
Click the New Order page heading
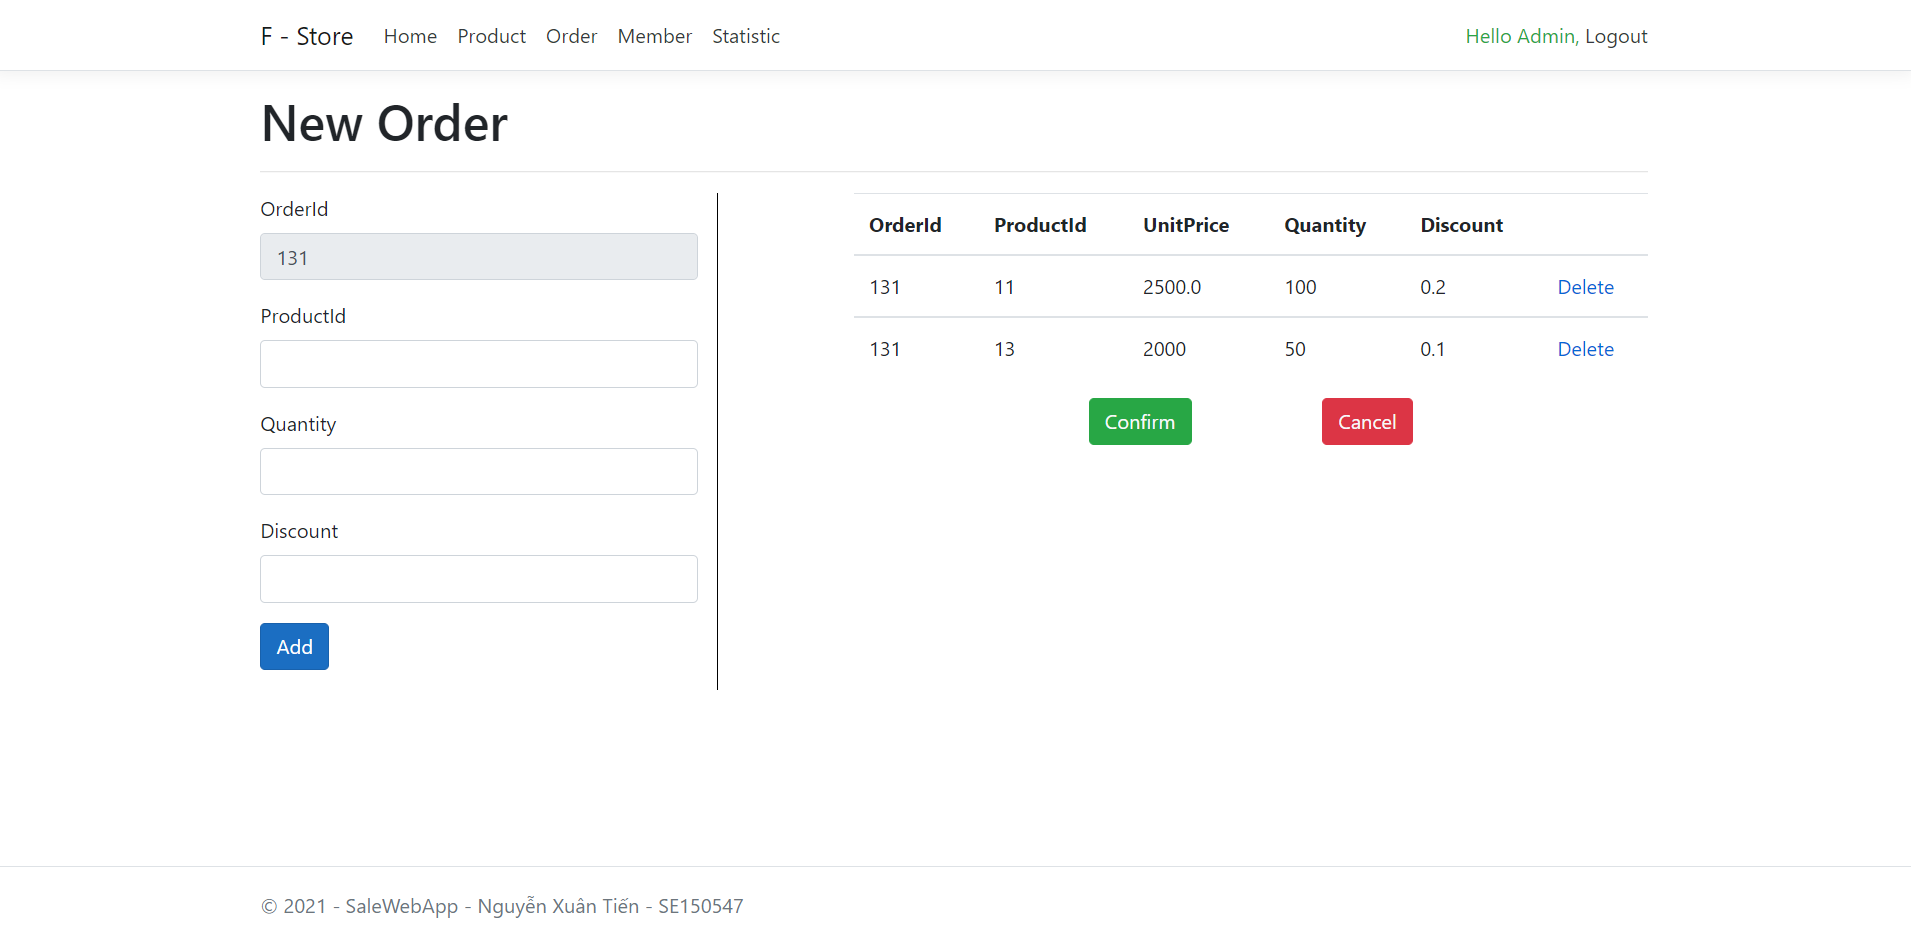[384, 123]
